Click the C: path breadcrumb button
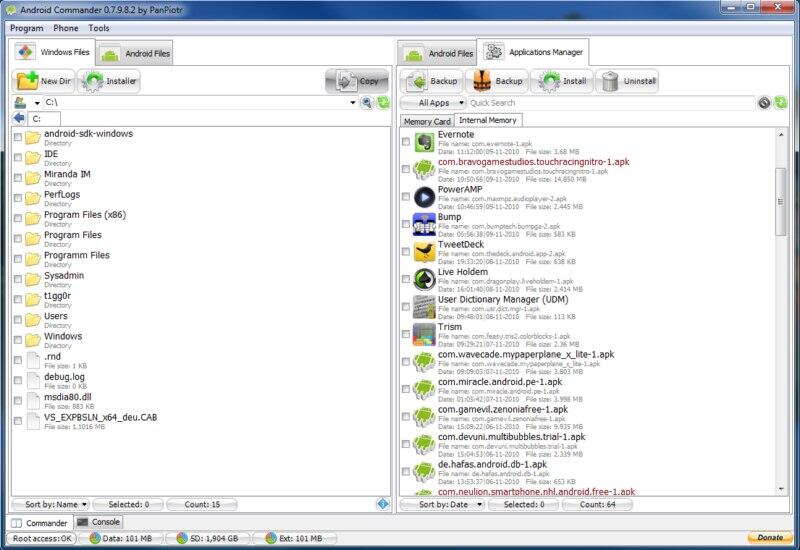Image resolution: width=800 pixels, height=550 pixels. (x=44, y=119)
